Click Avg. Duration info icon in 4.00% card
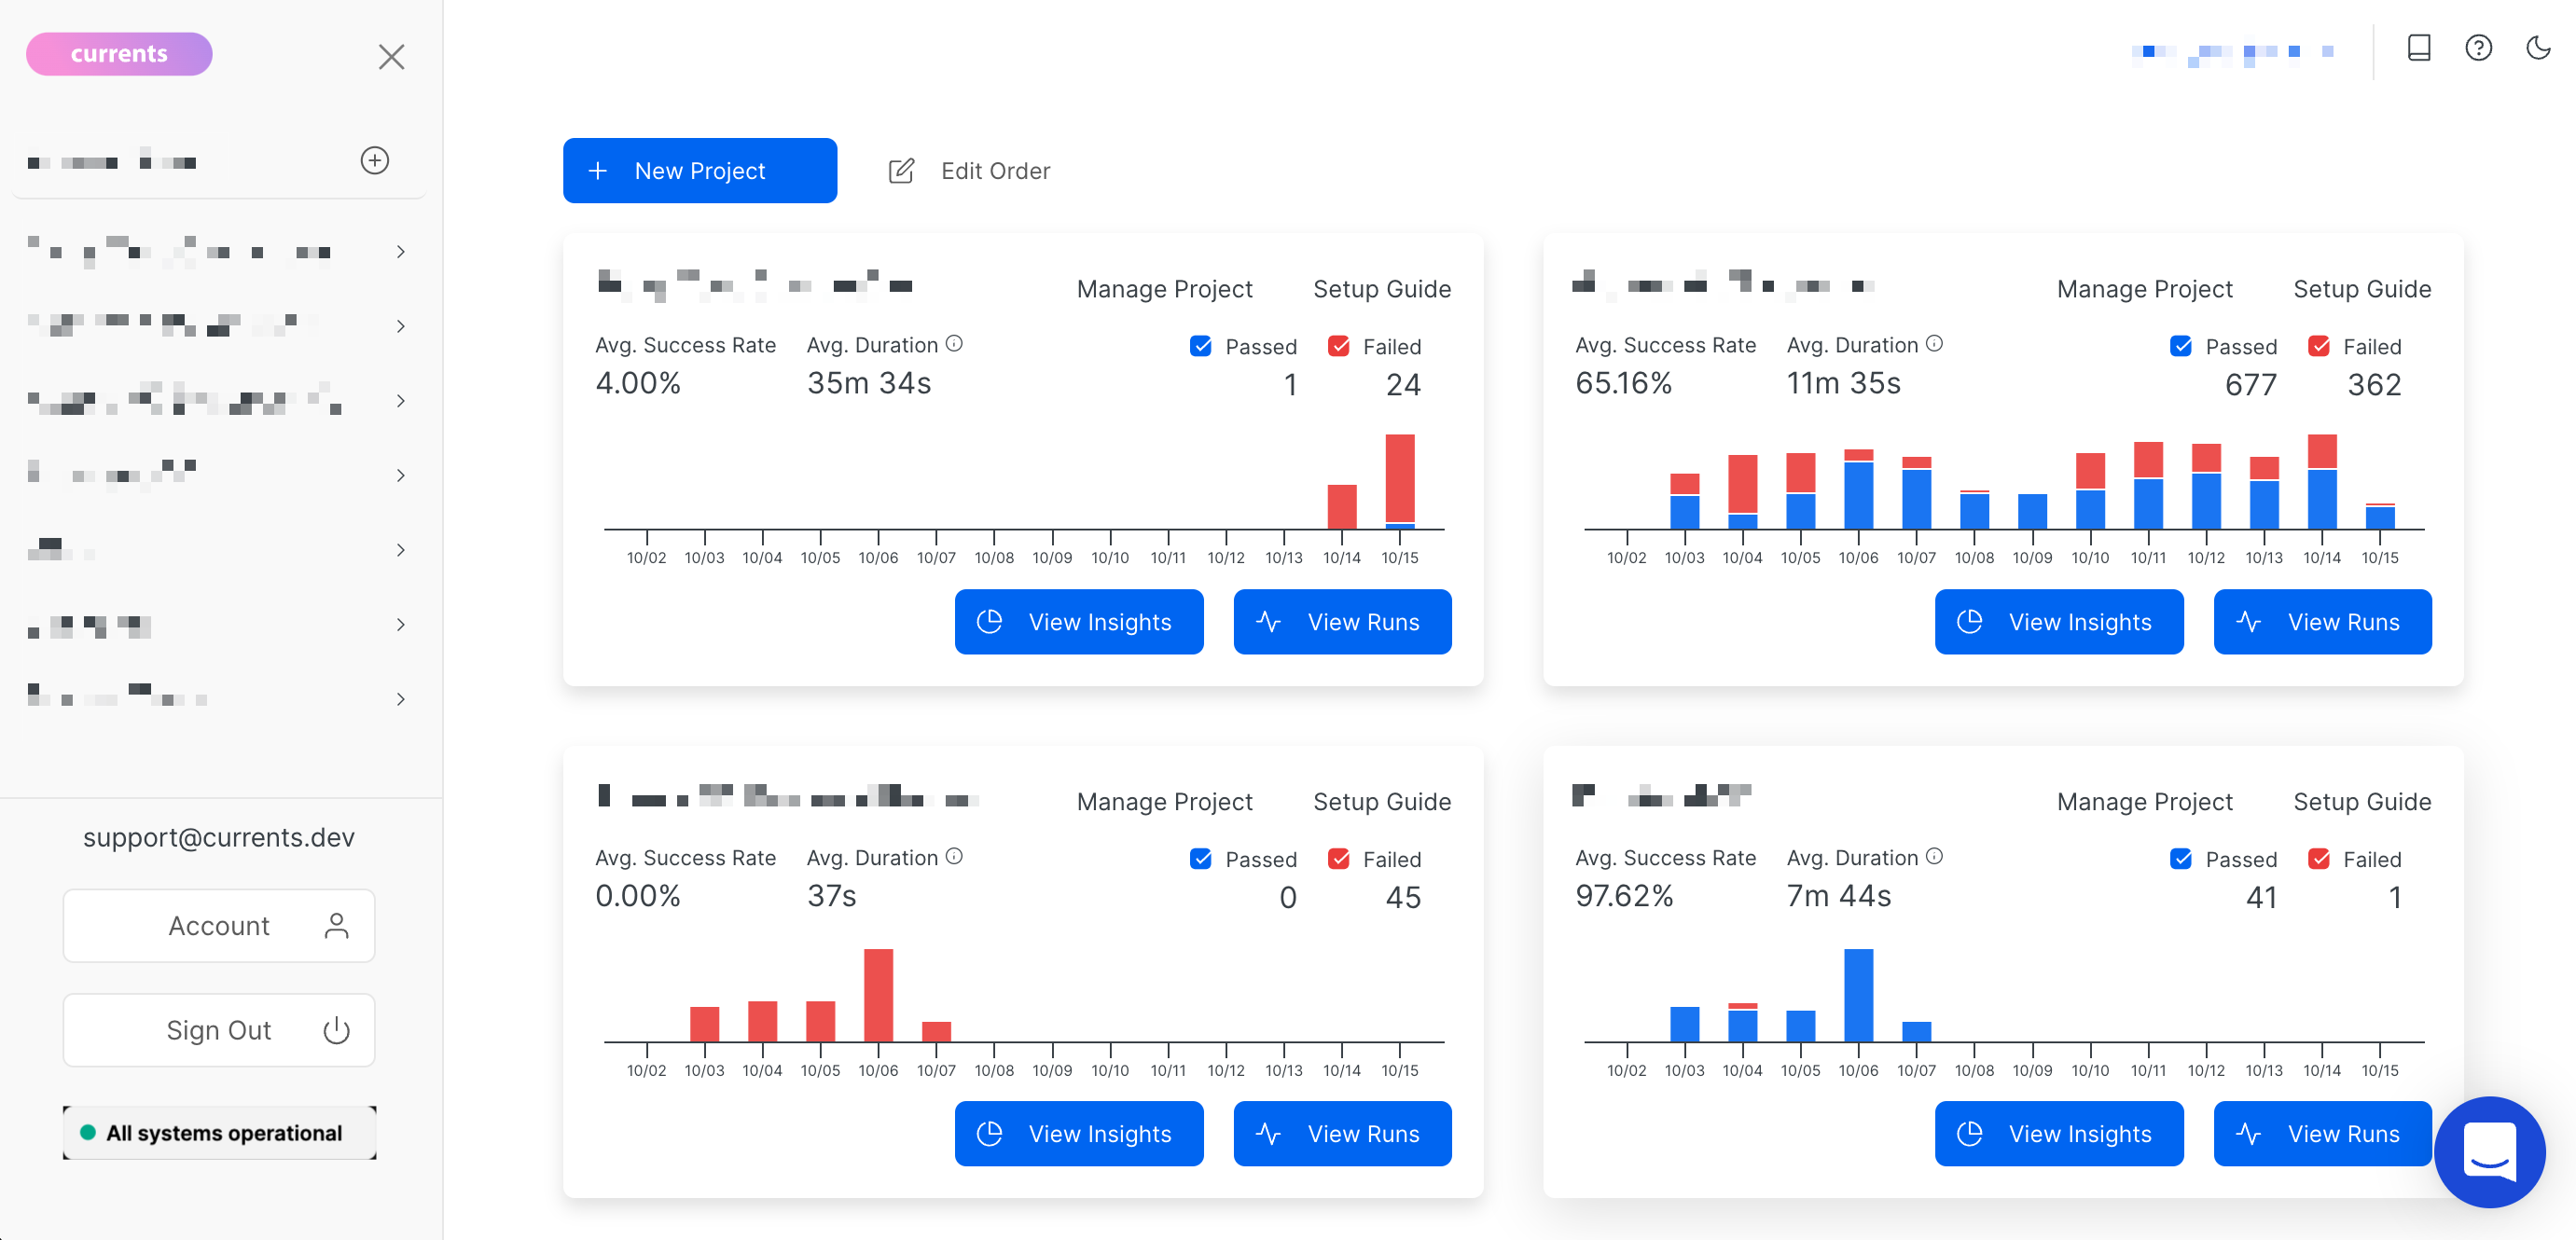Image resolution: width=2576 pixels, height=1240 pixels. (x=954, y=344)
